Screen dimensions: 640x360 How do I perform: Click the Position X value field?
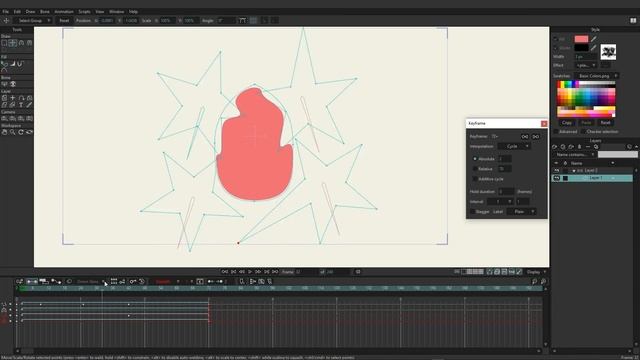tap(107, 20)
